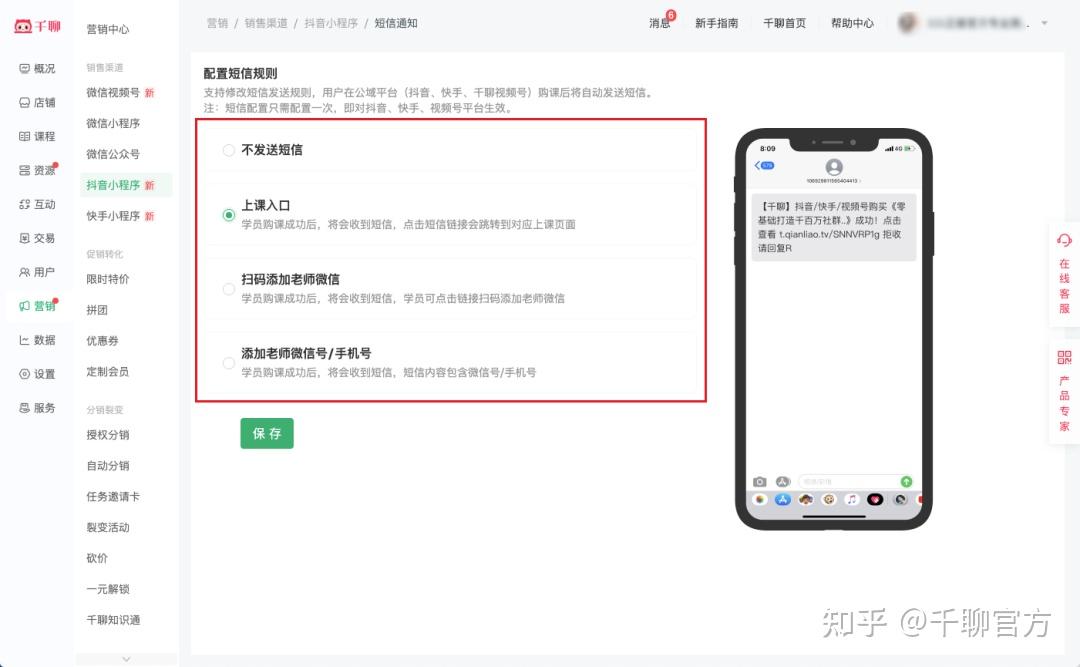This screenshot has width=1080, height=667.
Task: Expand sidebar menu with bottom chevron
Action: point(126,659)
